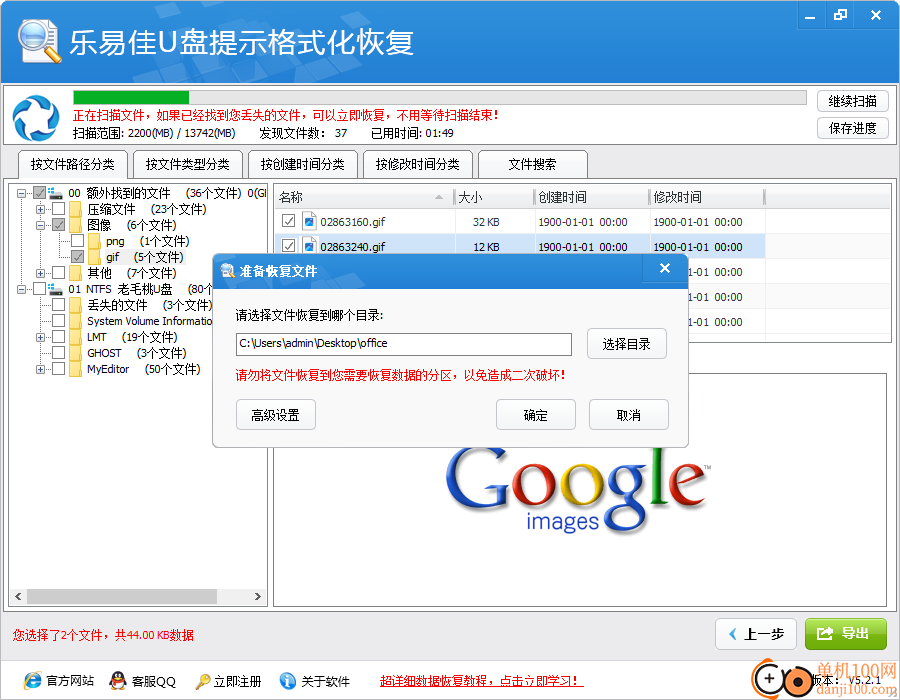Click the icon in the 准备恢复文件 dialog title
This screenshot has width=900, height=700.
coord(228,270)
